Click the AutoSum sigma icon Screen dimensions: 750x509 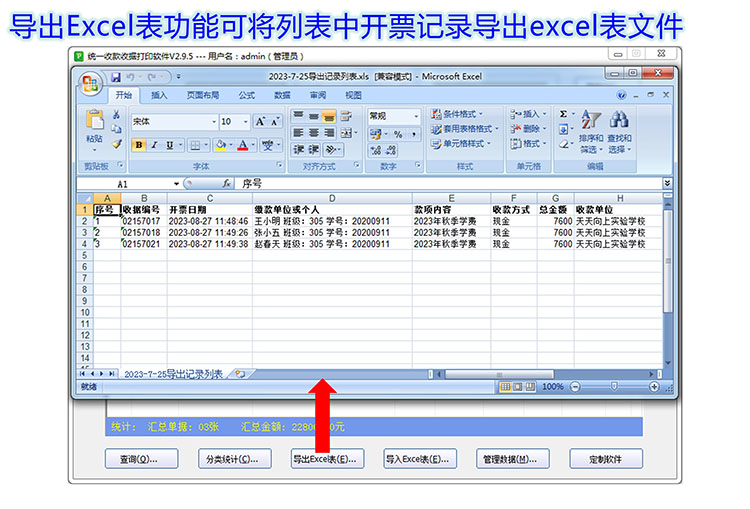pos(564,114)
